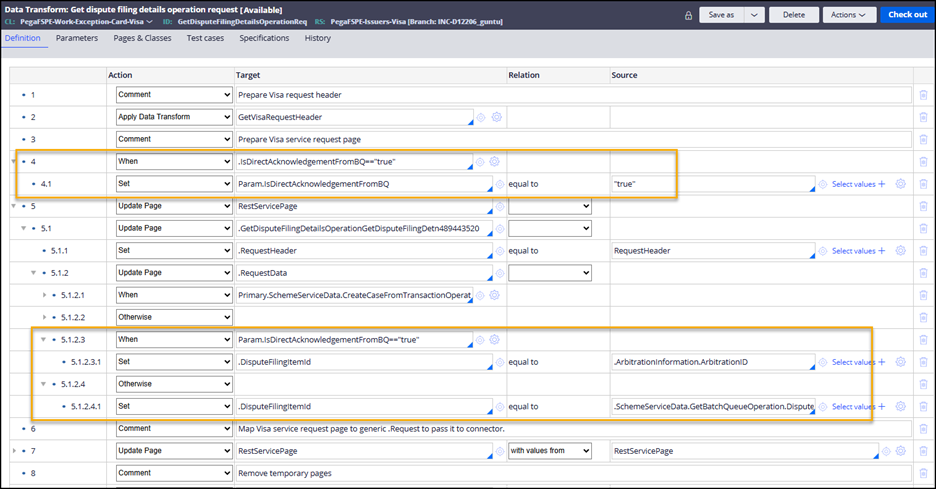Screen dimensions: 936x489
Task: Open the Test cases tab
Action: click(x=205, y=38)
